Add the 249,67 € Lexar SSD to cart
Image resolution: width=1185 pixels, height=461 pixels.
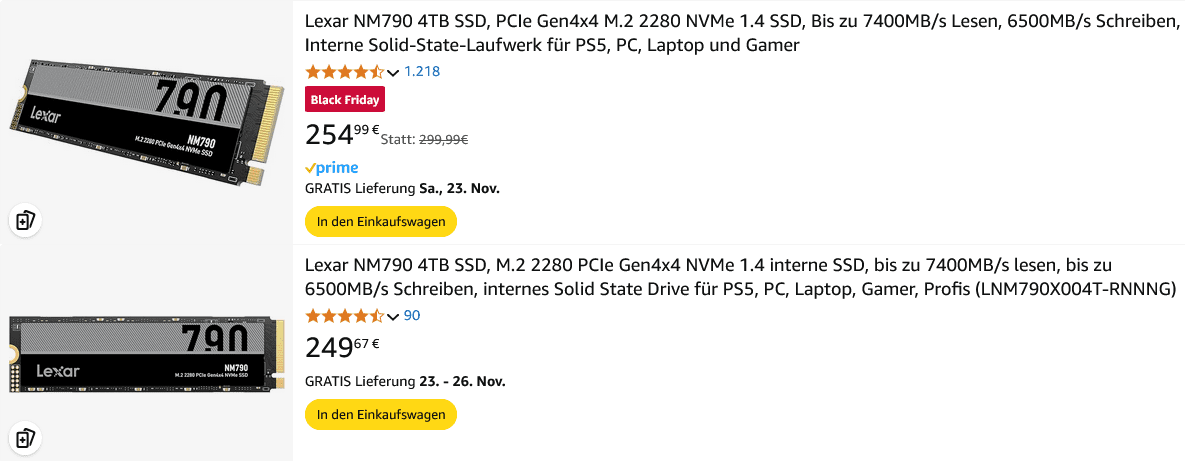(381, 414)
